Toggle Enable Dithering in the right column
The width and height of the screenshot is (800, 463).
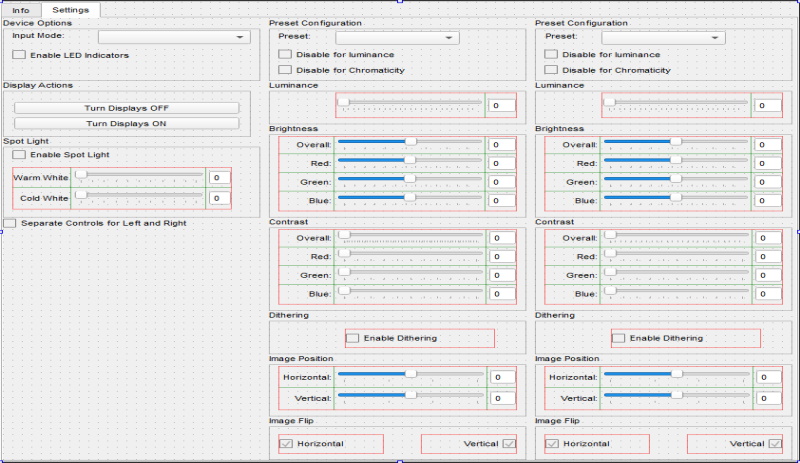pyautogui.click(x=658, y=338)
